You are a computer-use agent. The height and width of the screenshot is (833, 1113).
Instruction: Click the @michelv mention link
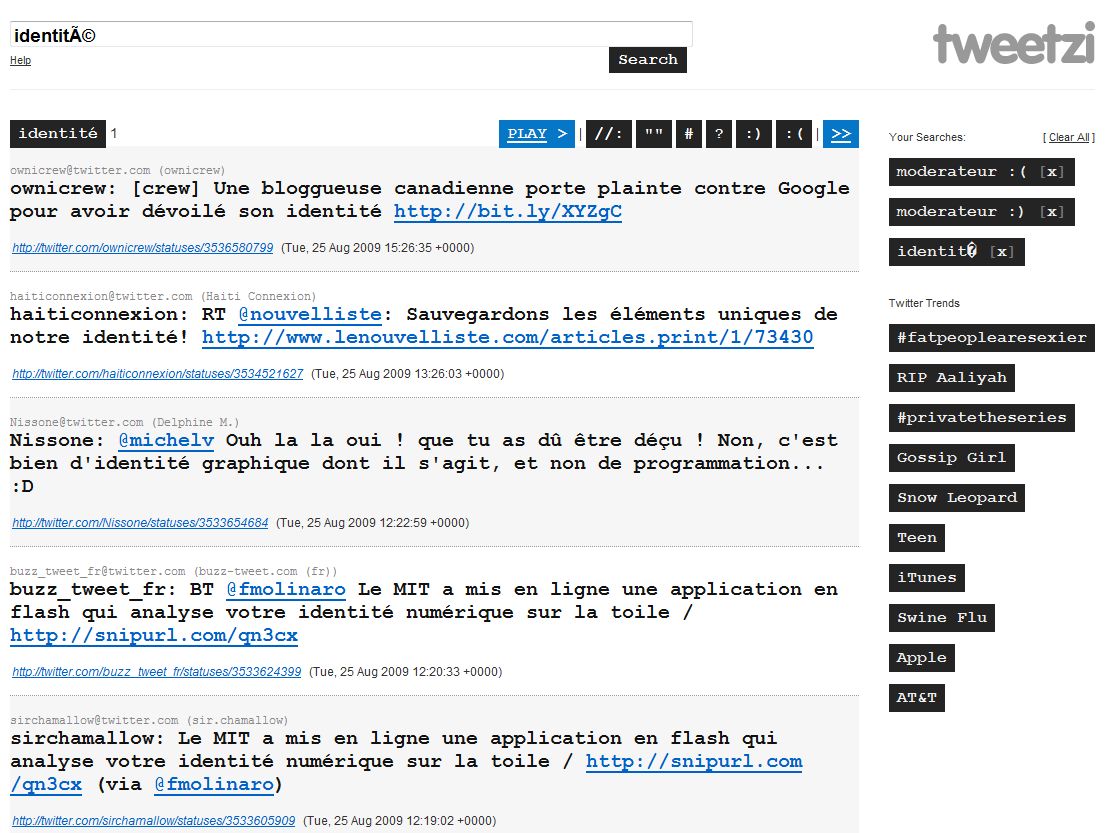point(166,440)
